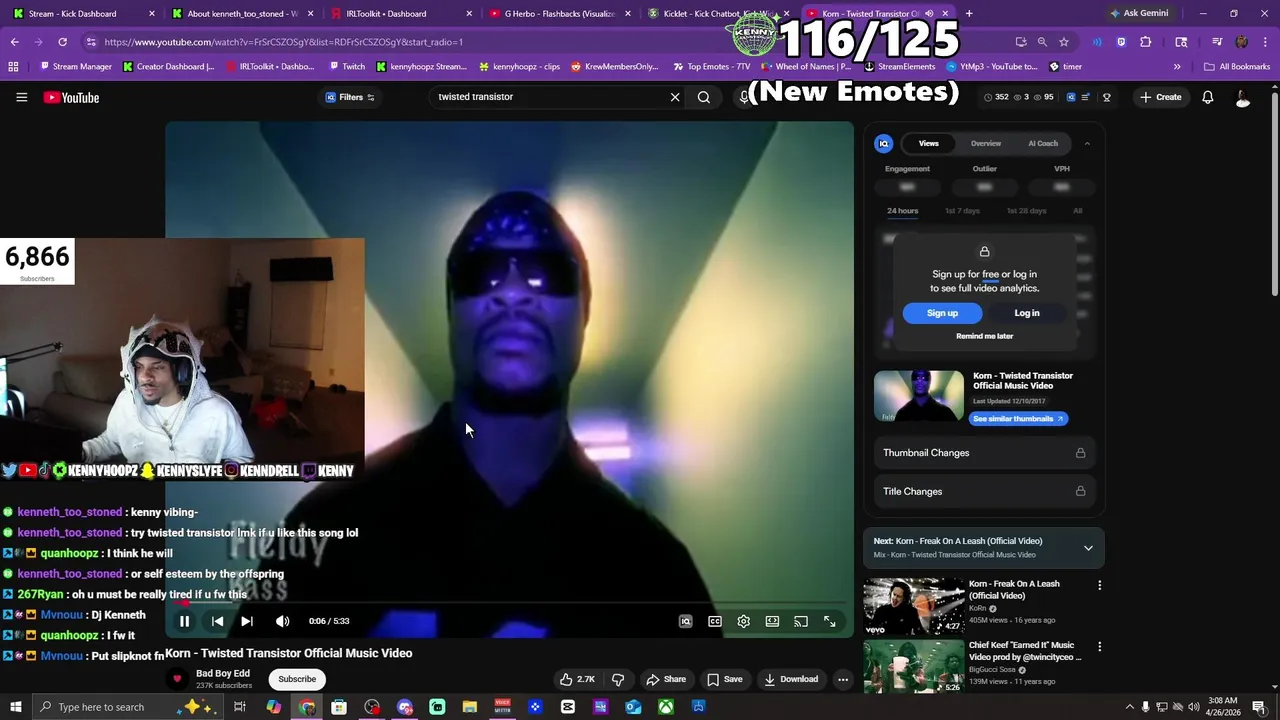Save the video to a playlist
This screenshot has height=720, width=1280.
(725, 679)
